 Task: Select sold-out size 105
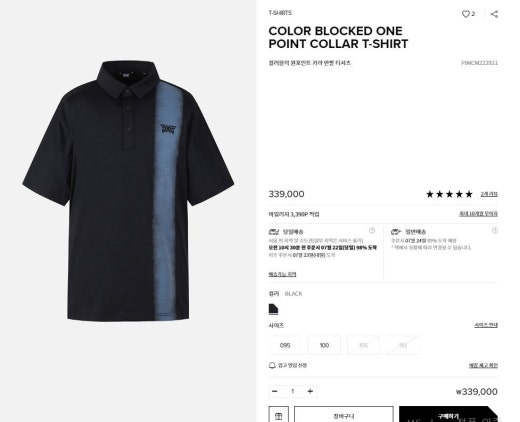[x=363, y=345]
